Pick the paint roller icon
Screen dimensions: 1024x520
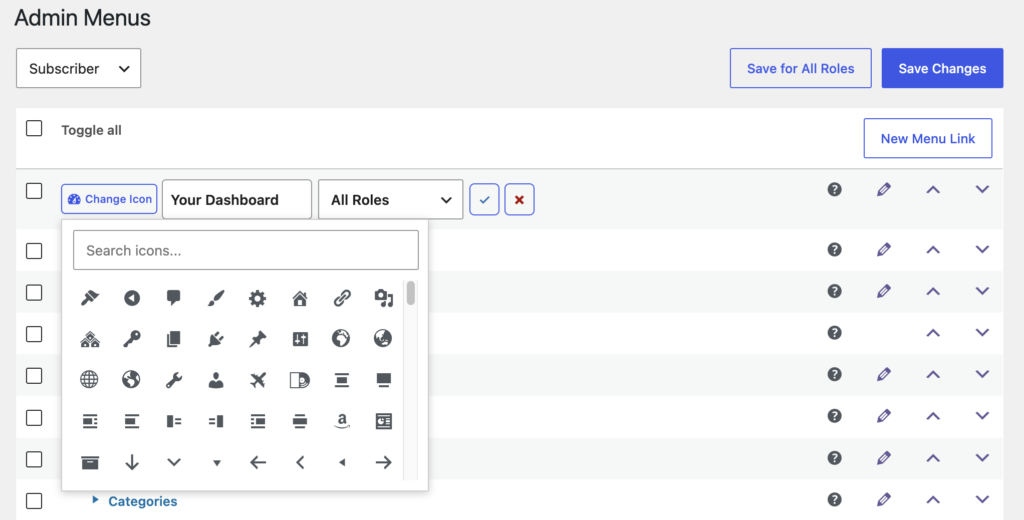[89, 298]
